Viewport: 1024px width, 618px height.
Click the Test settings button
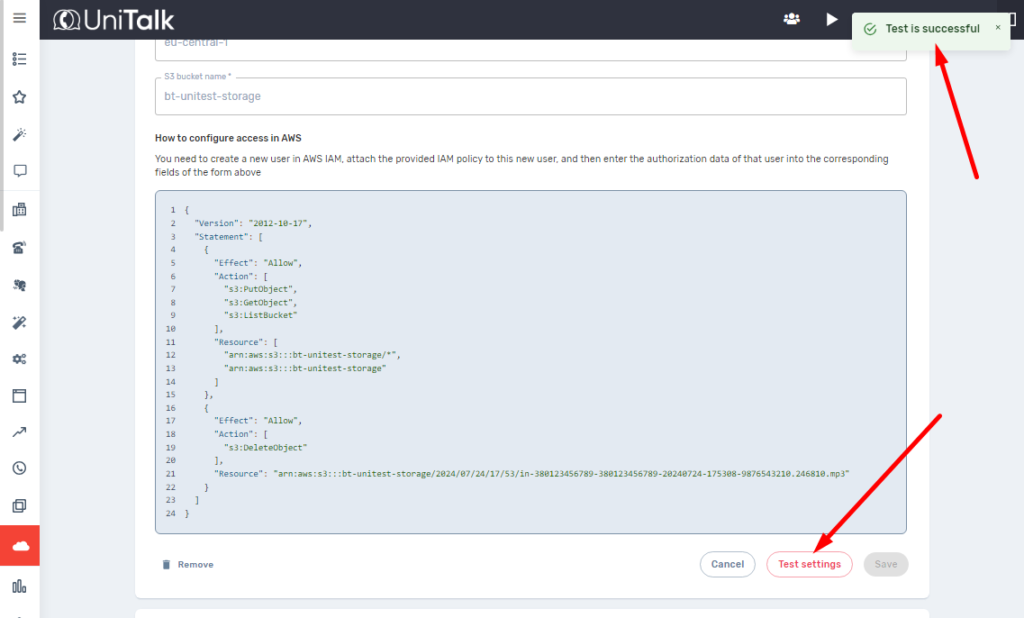809,564
